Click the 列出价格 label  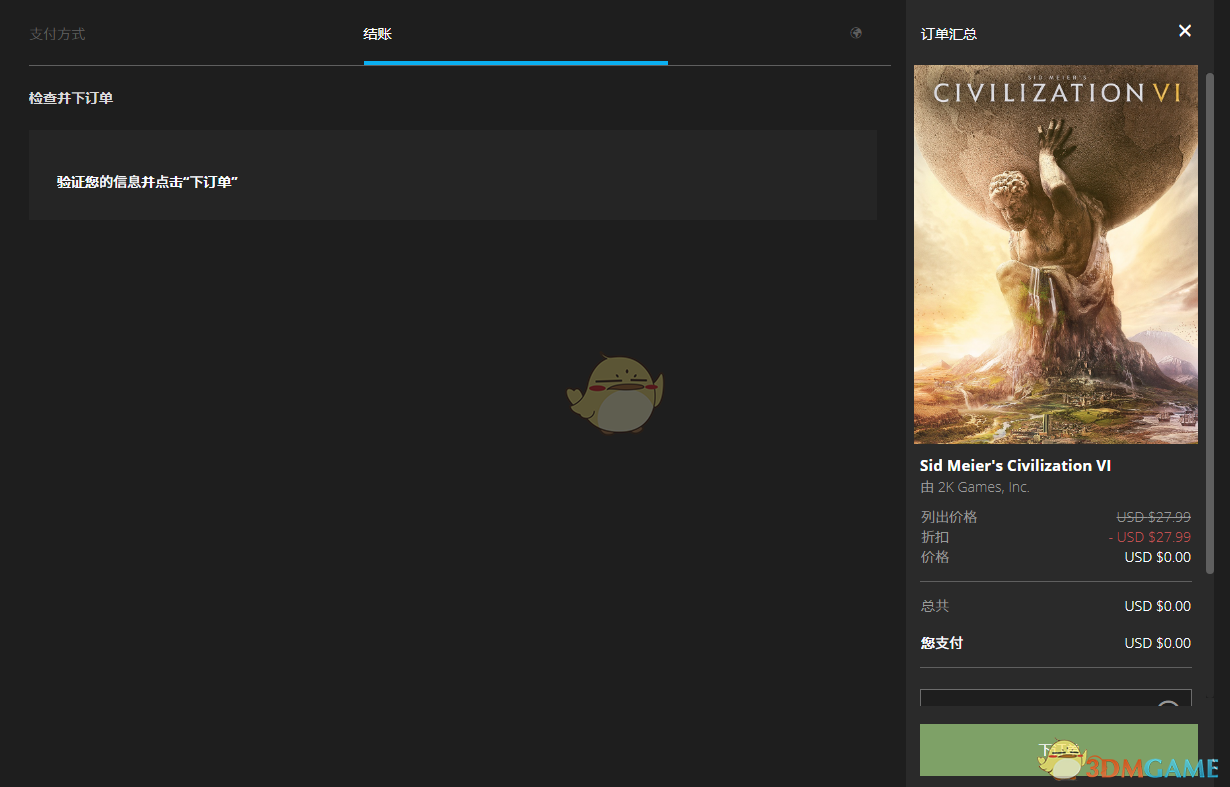click(x=949, y=517)
